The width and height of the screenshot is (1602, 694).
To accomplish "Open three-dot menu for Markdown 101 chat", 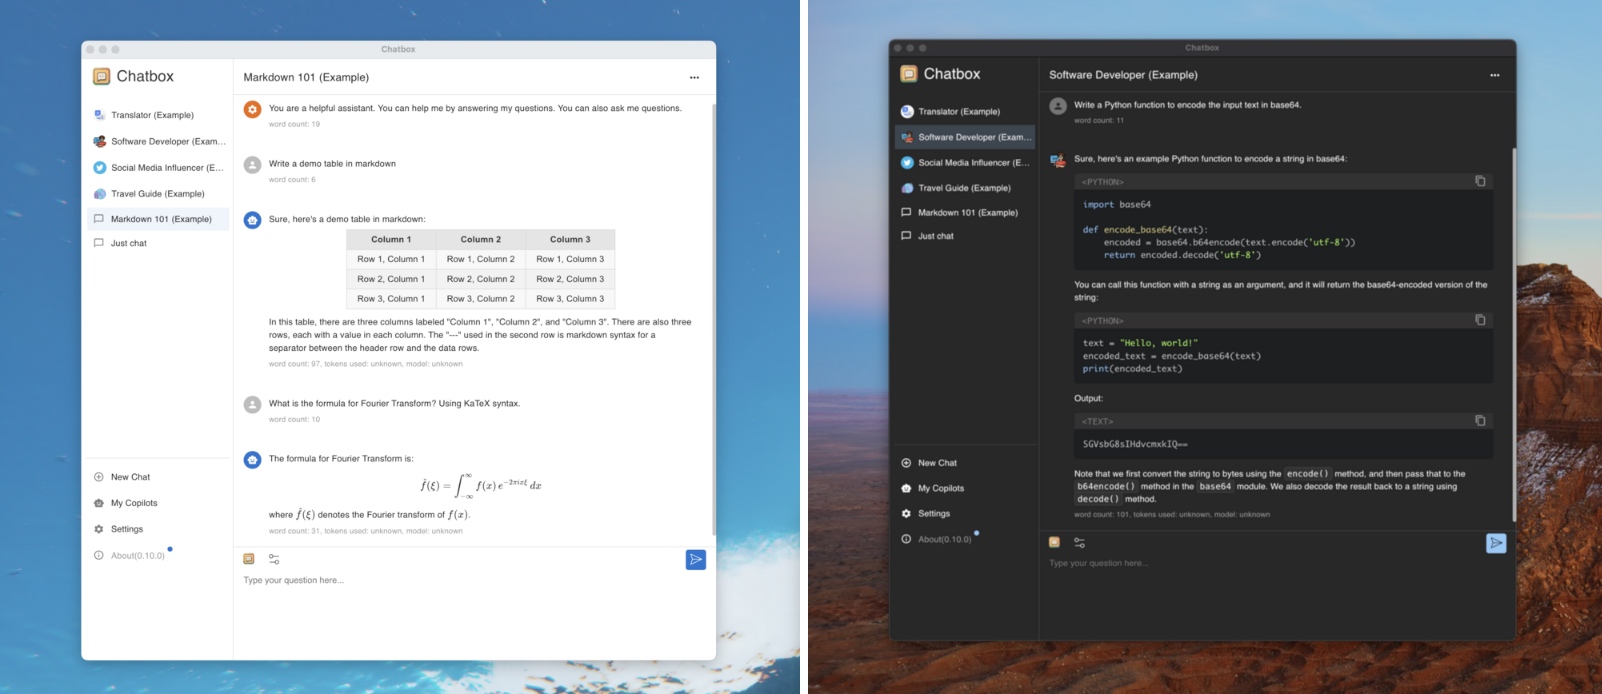I will coord(694,77).
